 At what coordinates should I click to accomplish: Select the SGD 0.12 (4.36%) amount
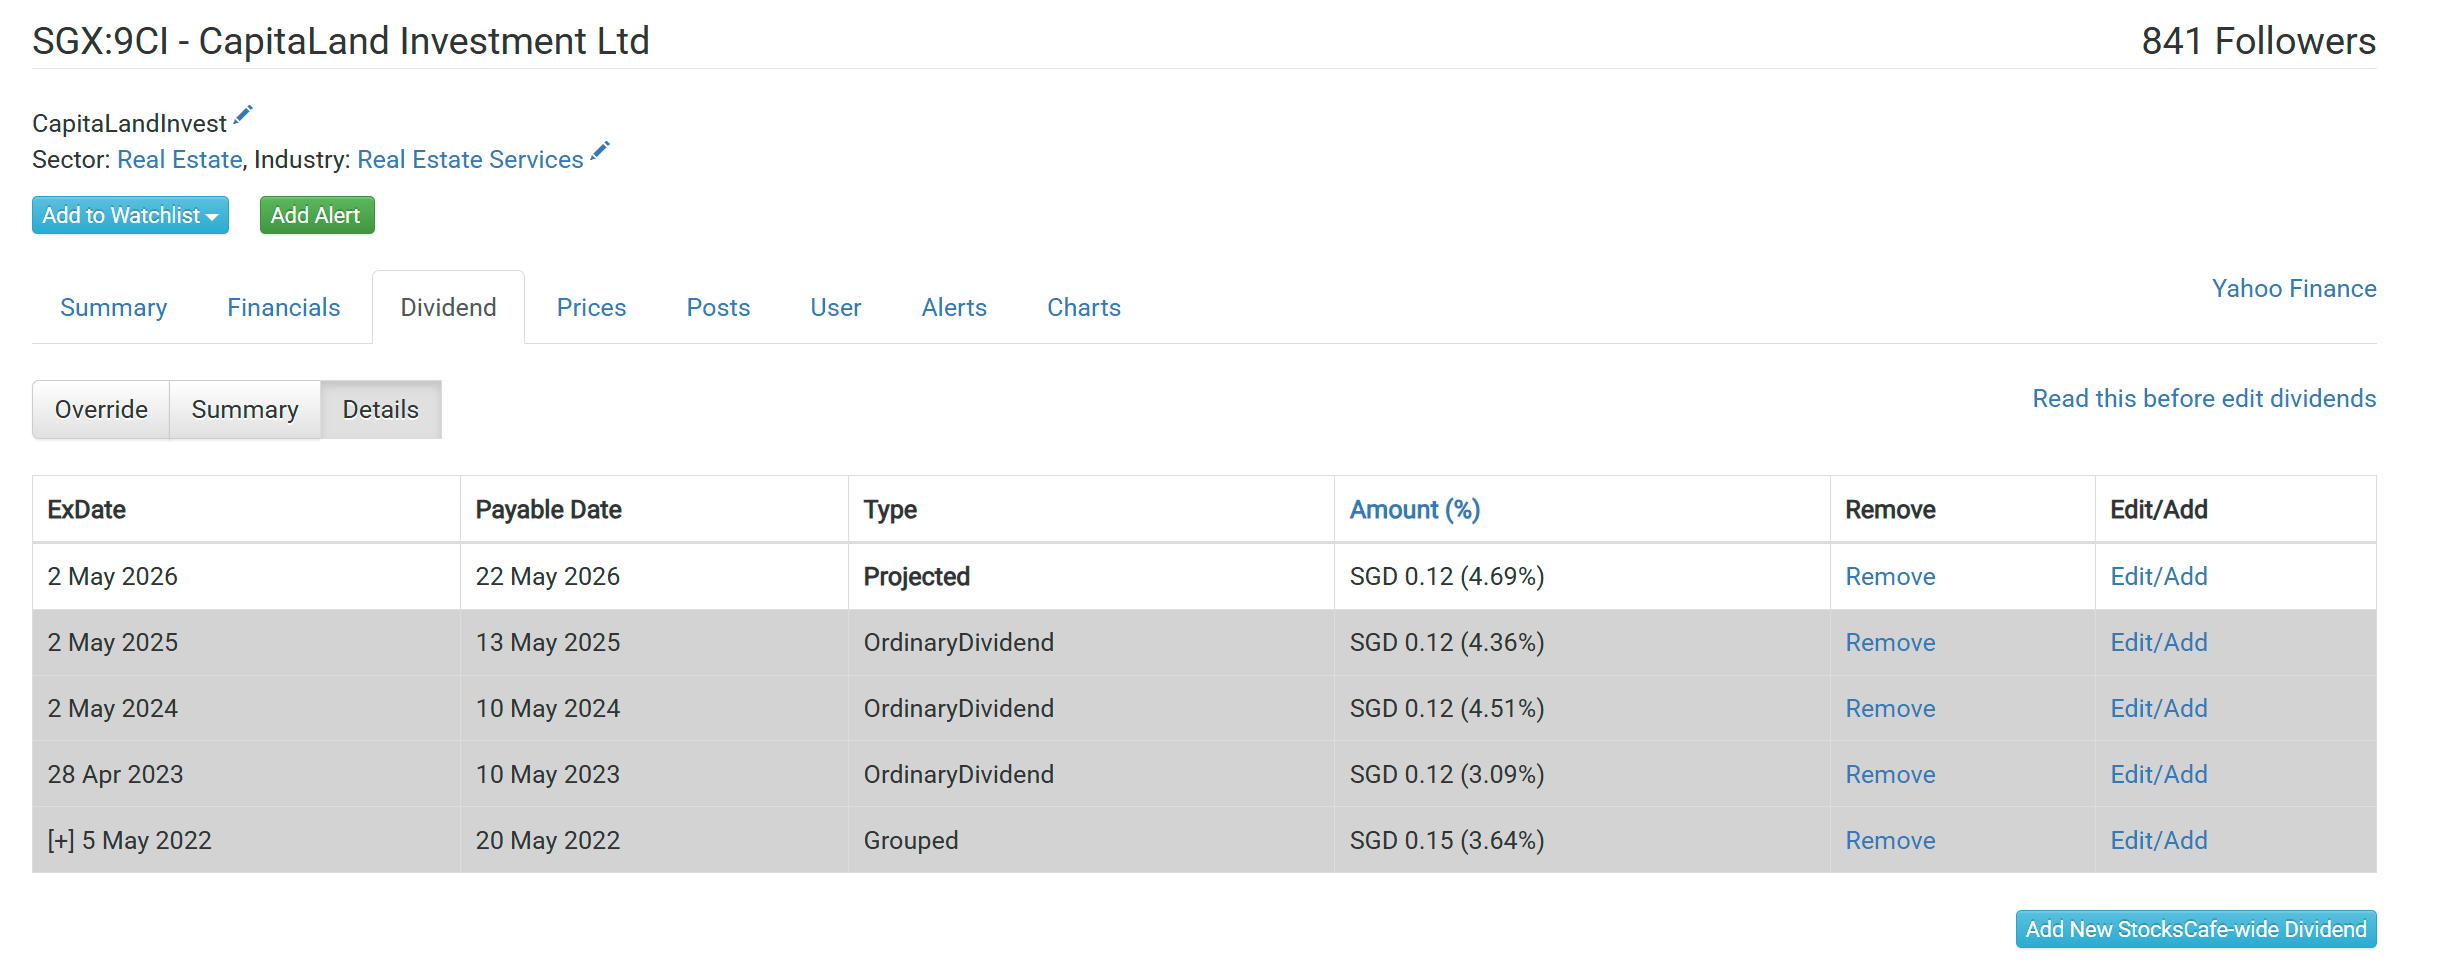[1447, 642]
